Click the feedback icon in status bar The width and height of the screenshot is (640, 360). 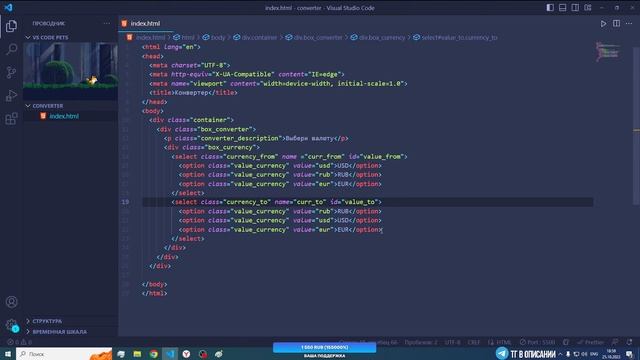pos(615,342)
